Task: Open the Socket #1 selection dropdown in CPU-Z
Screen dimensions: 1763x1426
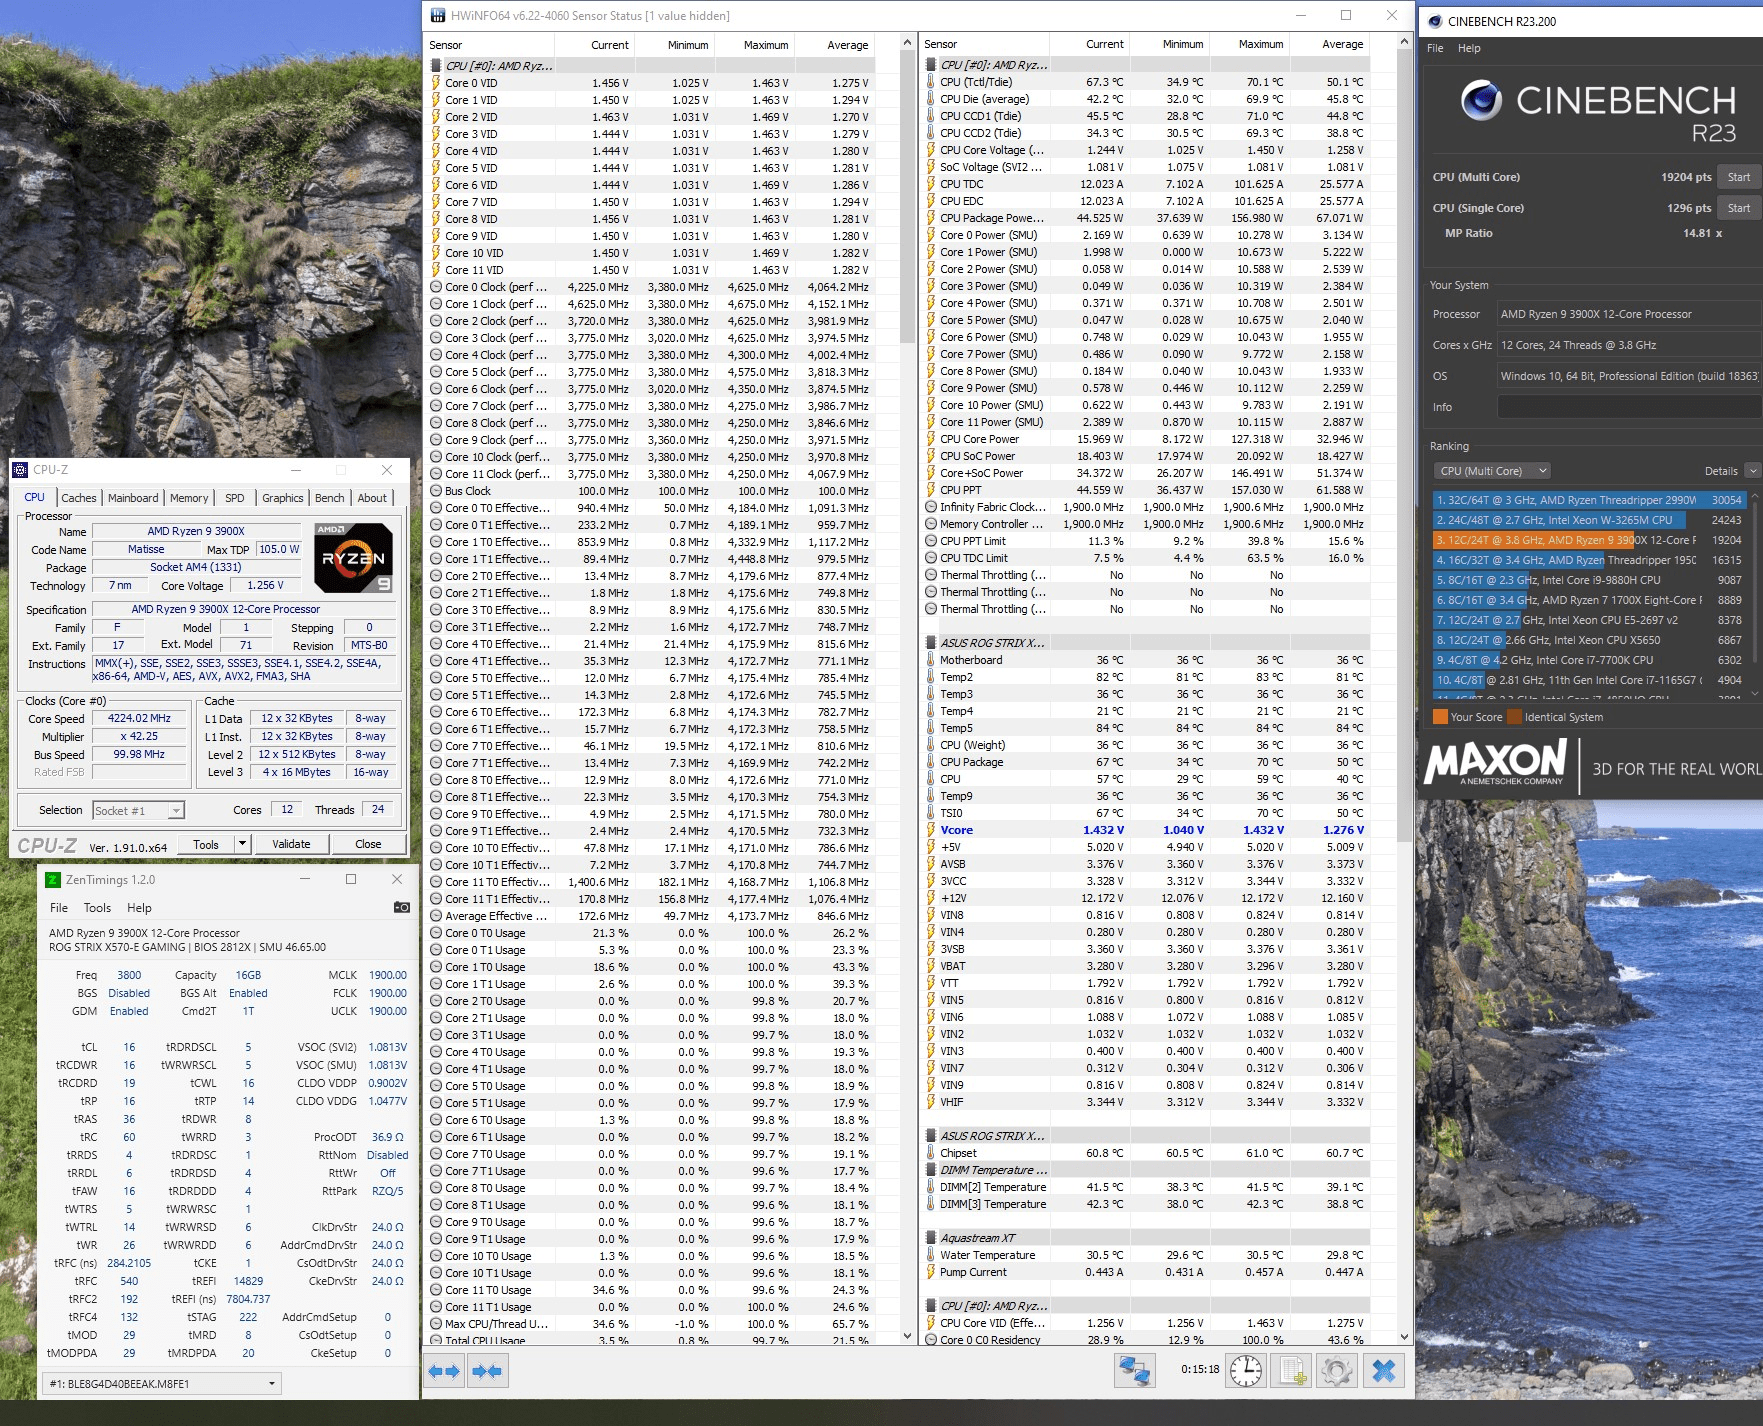Action: pyautogui.click(x=138, y=810)
